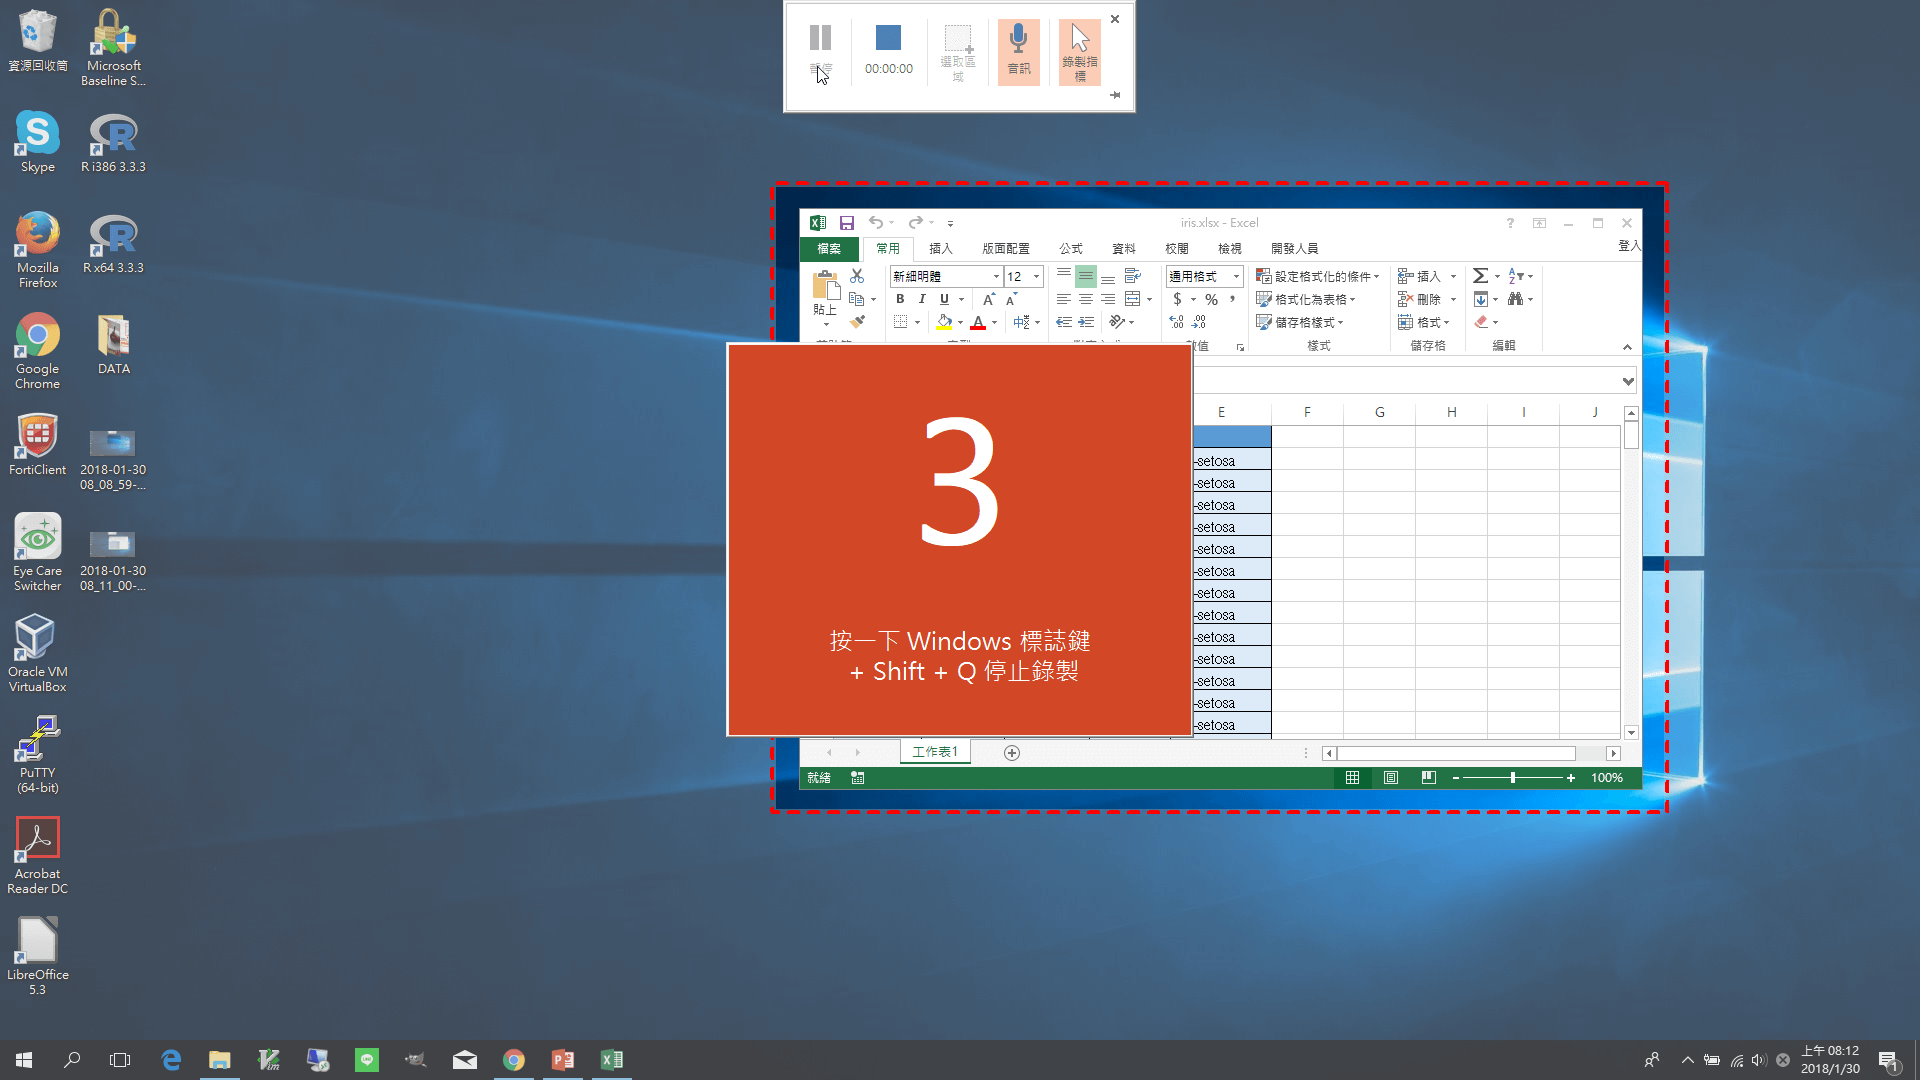Toggle bold formatting
The height and width of the screenshot is (1080, 1920).
click(900, 299)
